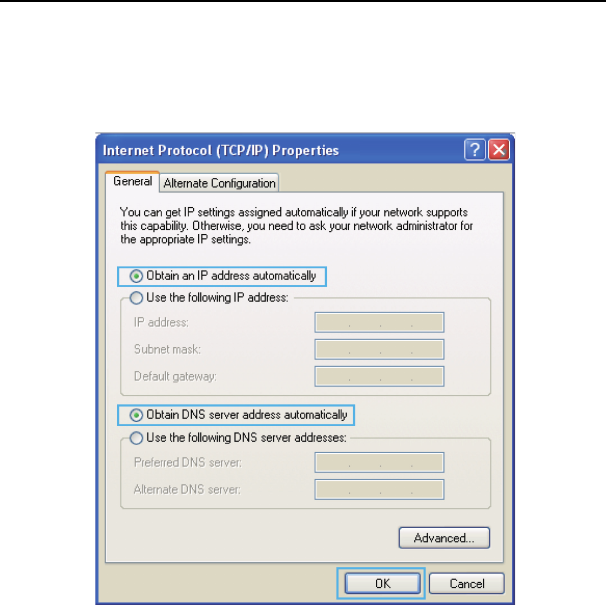This screenshot has width=606, height=605.
Task: Open the Alternate Configuration tab
Action: pyautogui.click(x=219, y=183)
